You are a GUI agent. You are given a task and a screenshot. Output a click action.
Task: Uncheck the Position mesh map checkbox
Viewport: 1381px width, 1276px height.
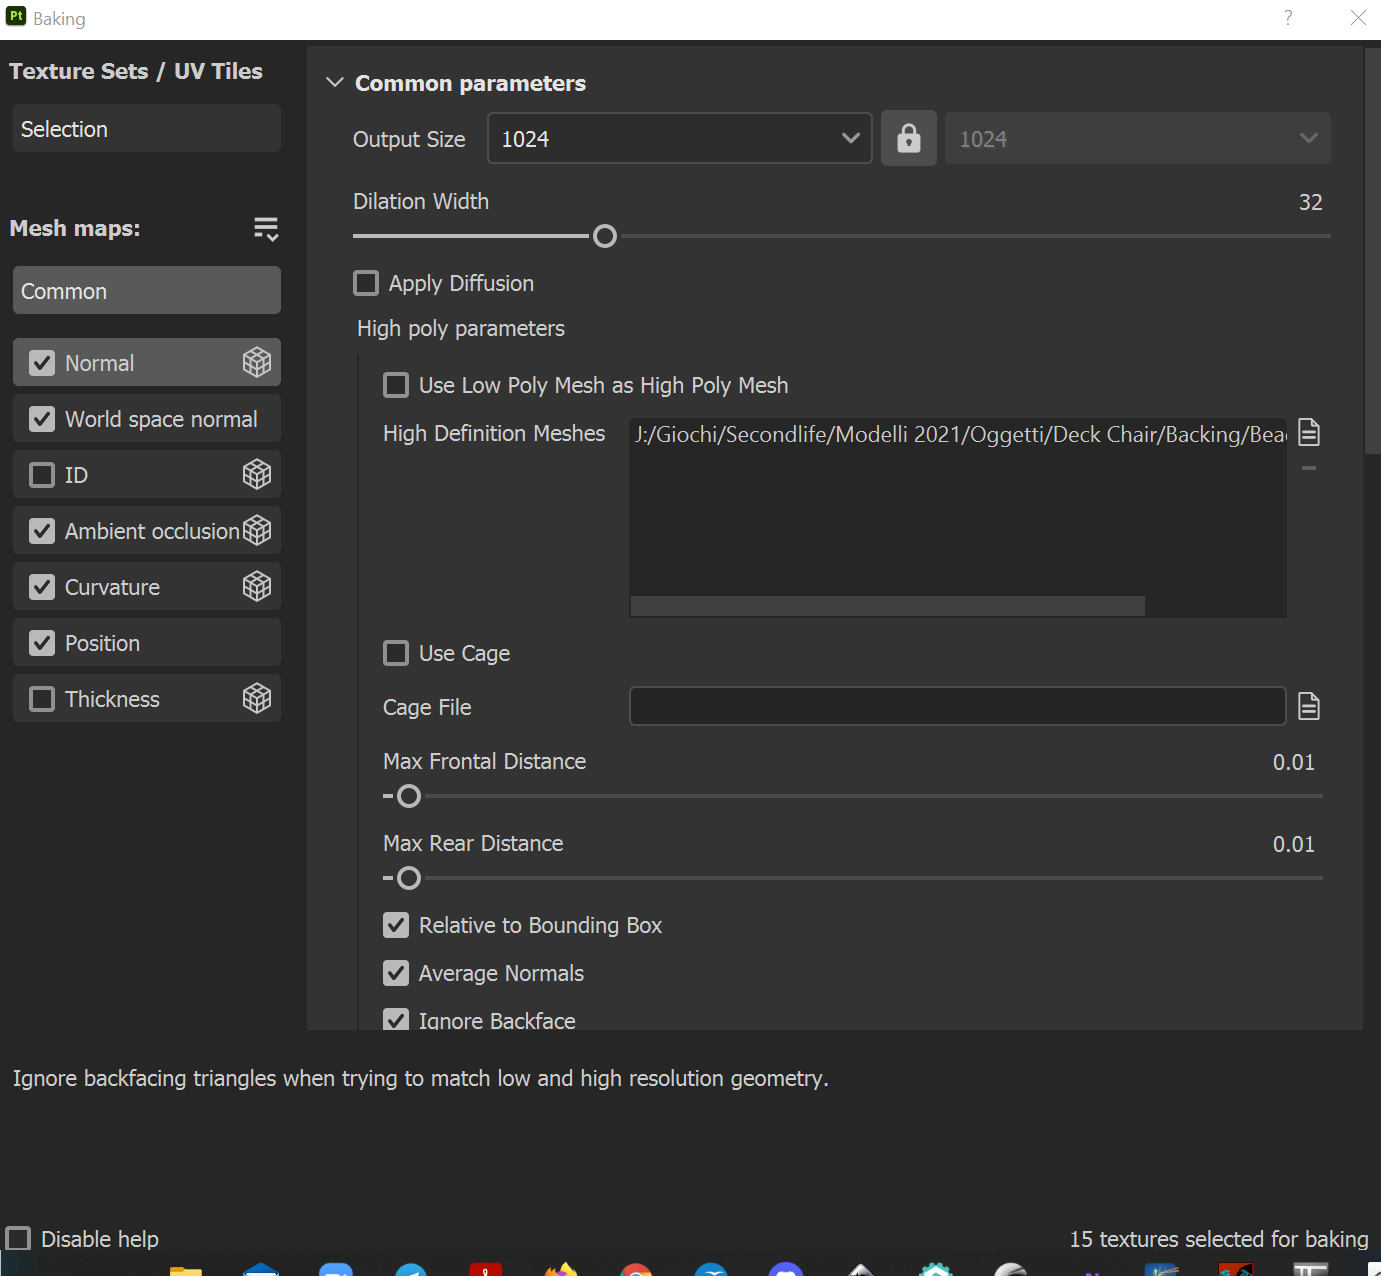pyautogui.click(x=42, y=643)
